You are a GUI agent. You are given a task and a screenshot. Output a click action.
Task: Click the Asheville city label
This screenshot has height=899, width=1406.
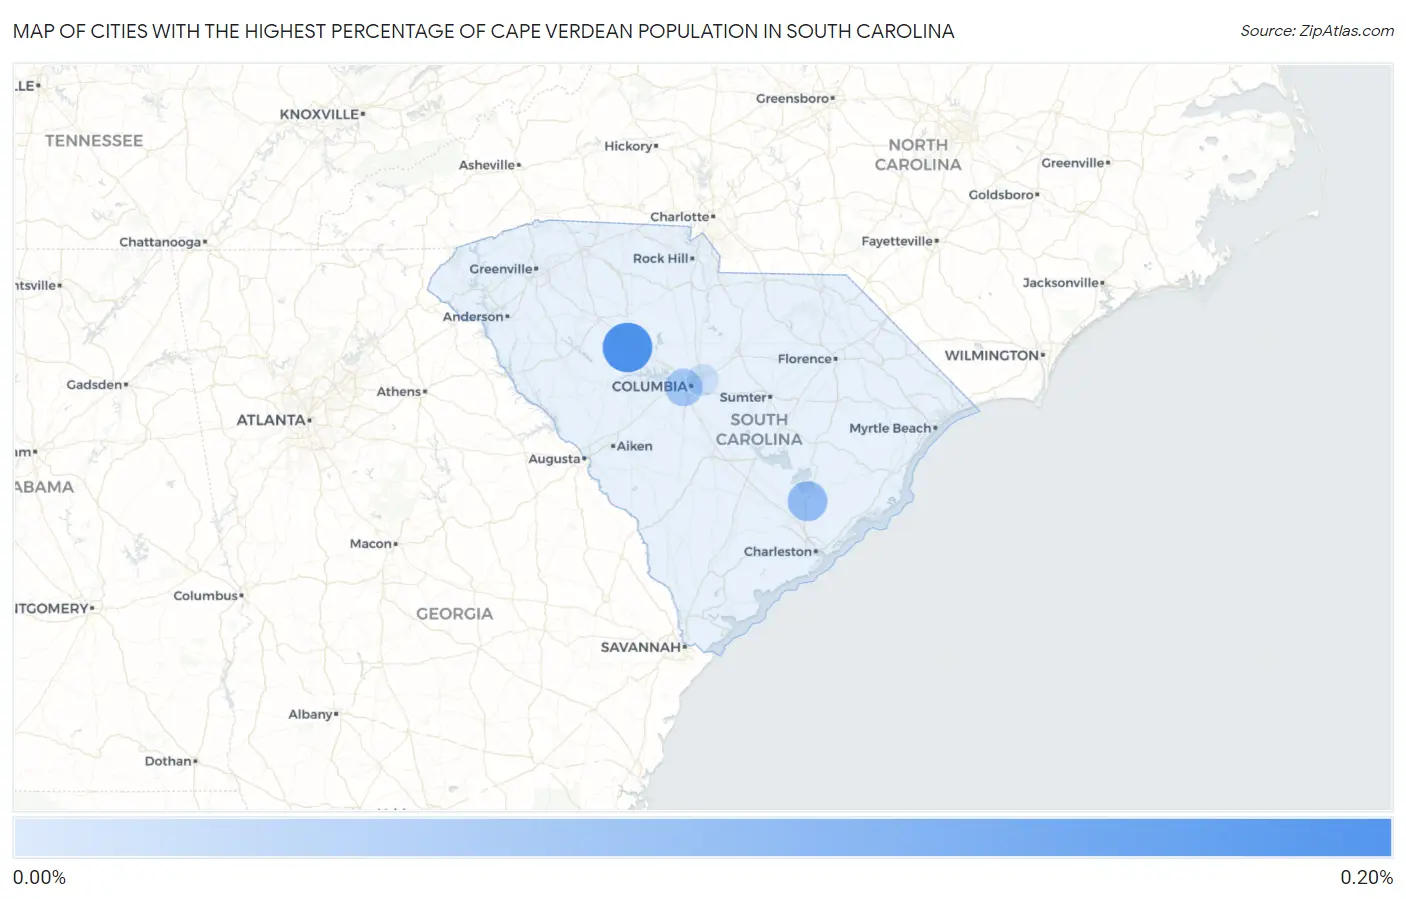pyautogui.click(x=487, y=165)
